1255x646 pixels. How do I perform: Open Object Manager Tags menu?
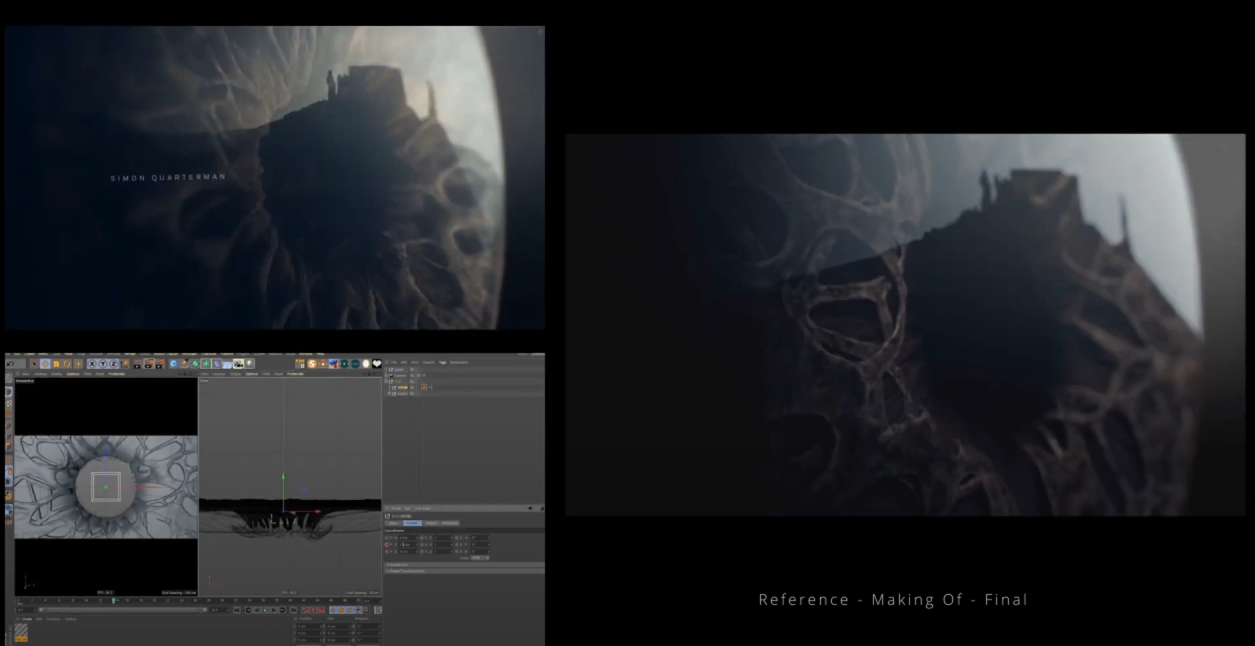(443, 362)
